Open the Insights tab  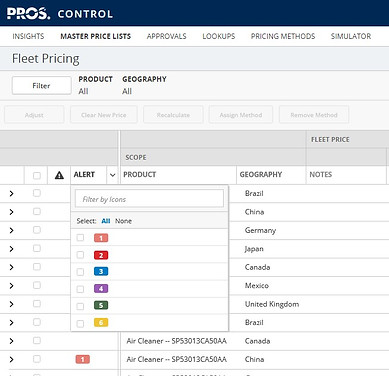(x=28, y=36)
